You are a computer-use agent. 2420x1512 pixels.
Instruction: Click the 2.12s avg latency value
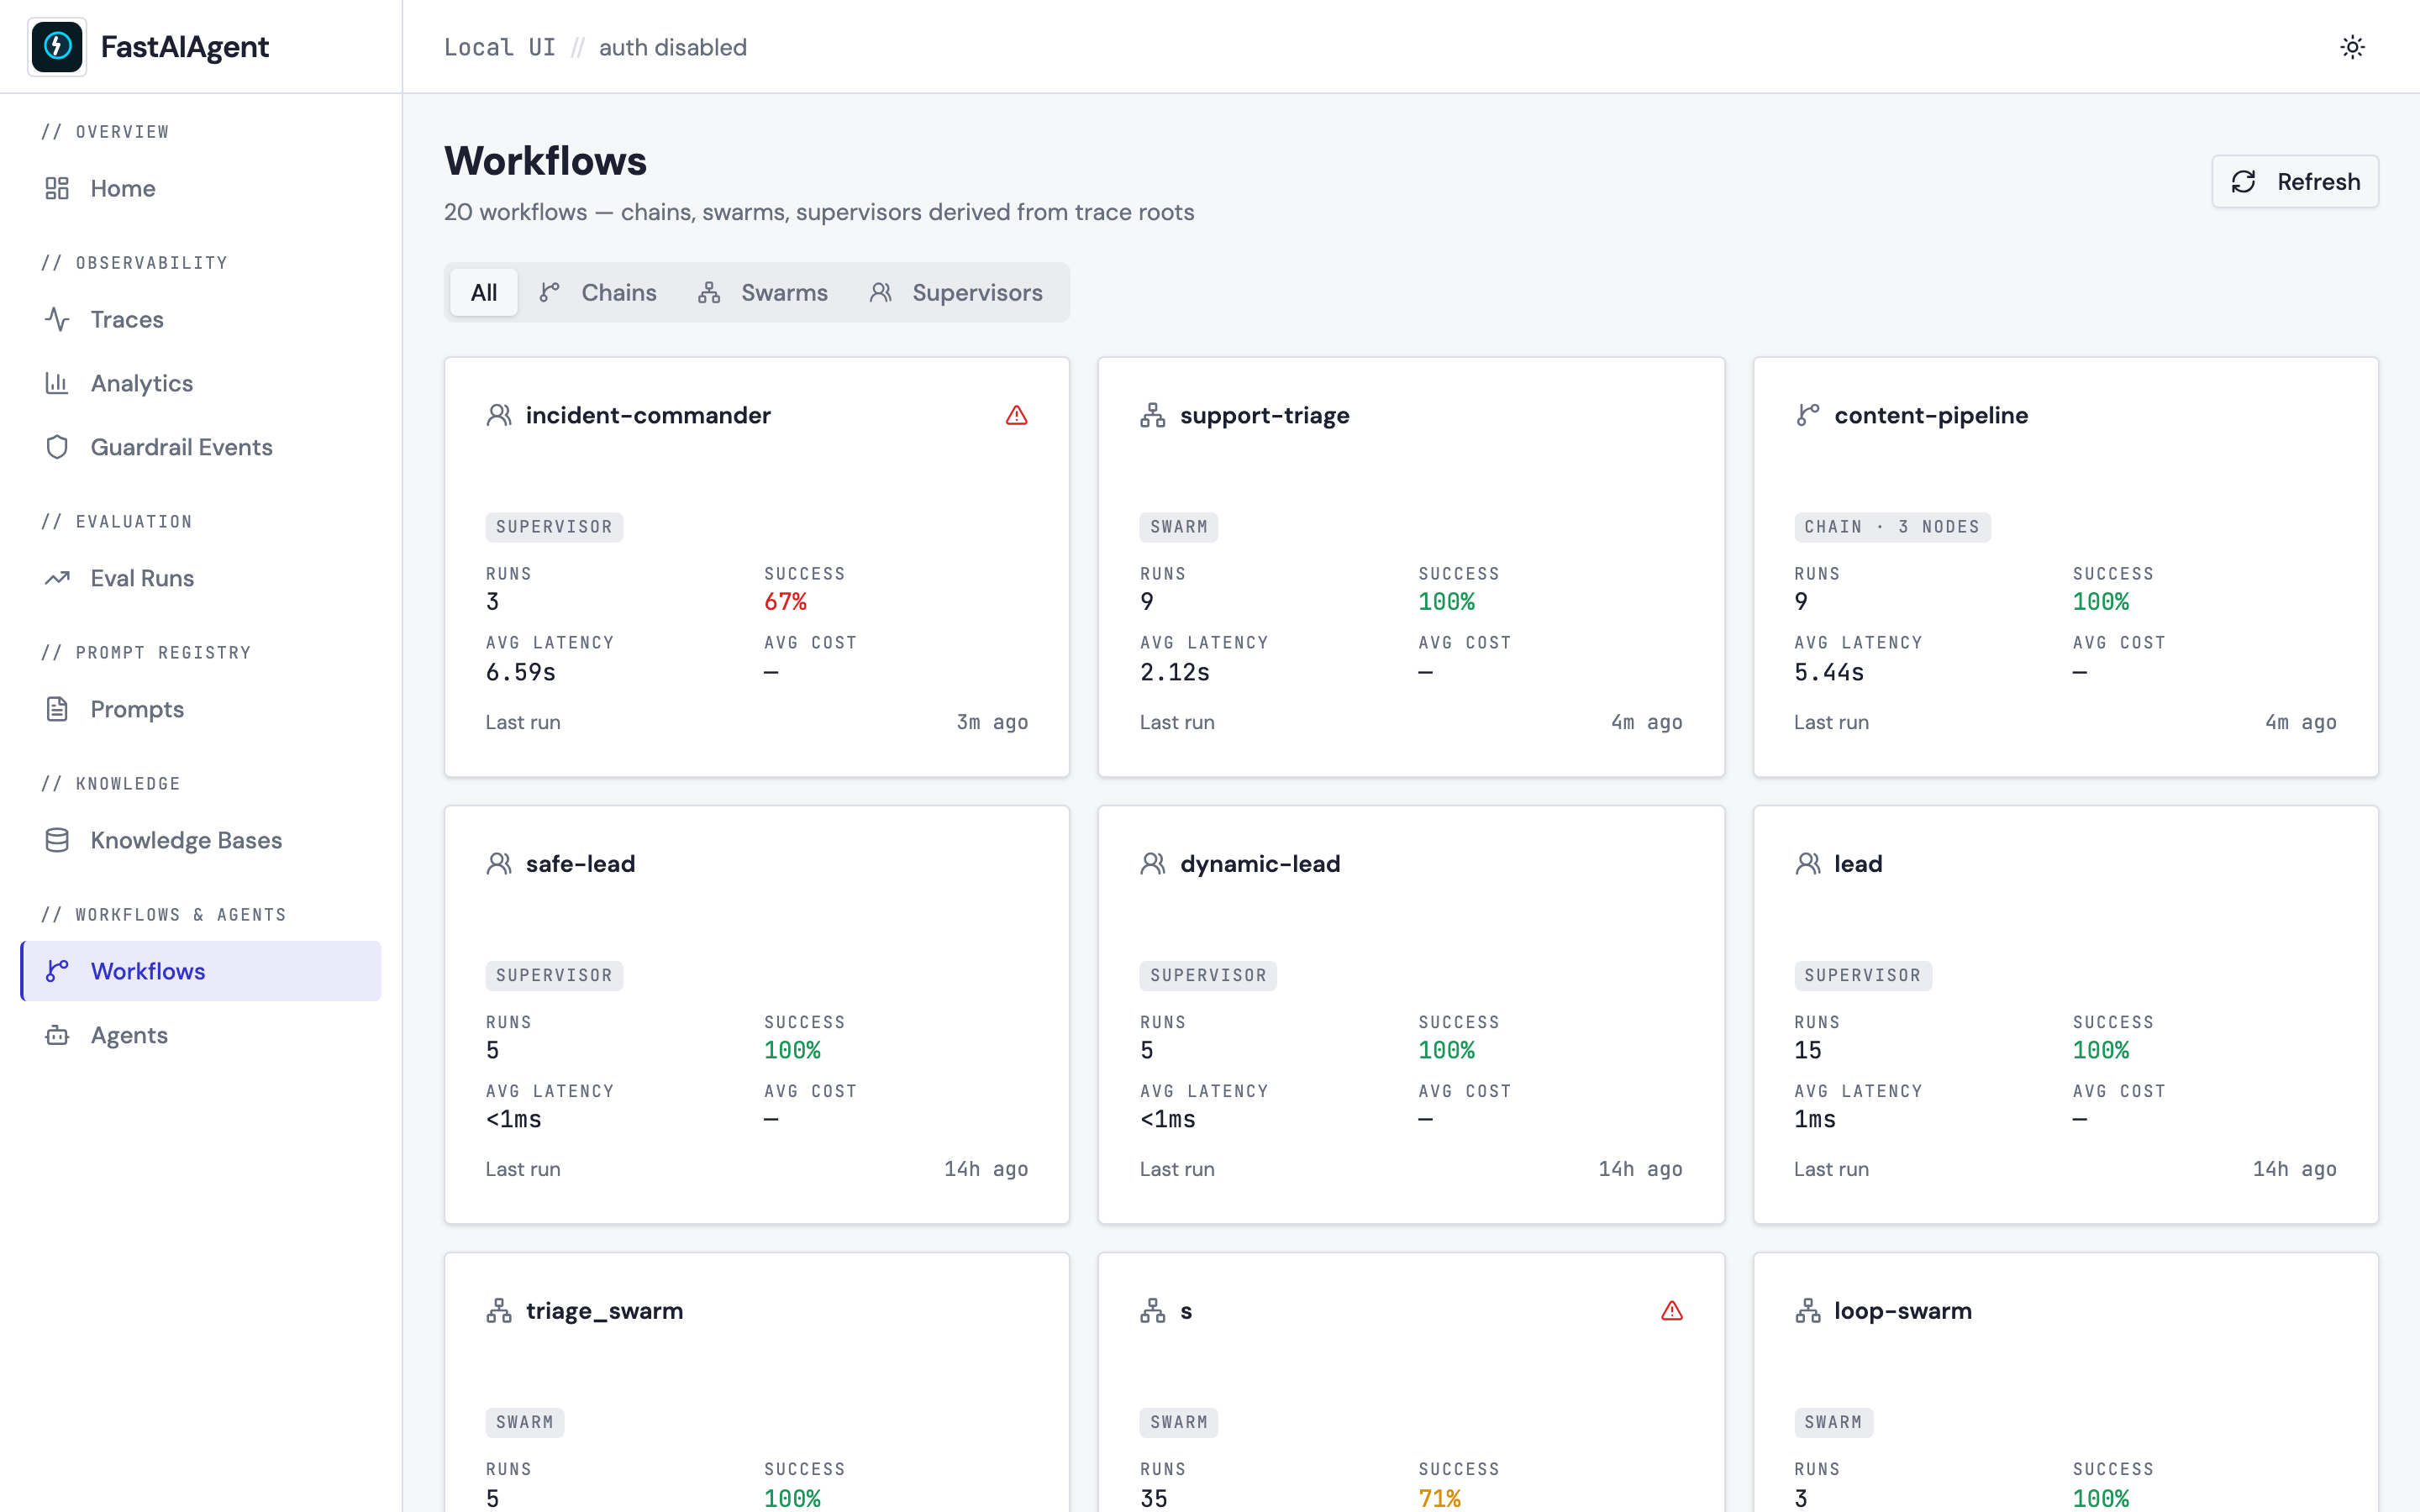pyautogui.click(x=1175, y=672)
